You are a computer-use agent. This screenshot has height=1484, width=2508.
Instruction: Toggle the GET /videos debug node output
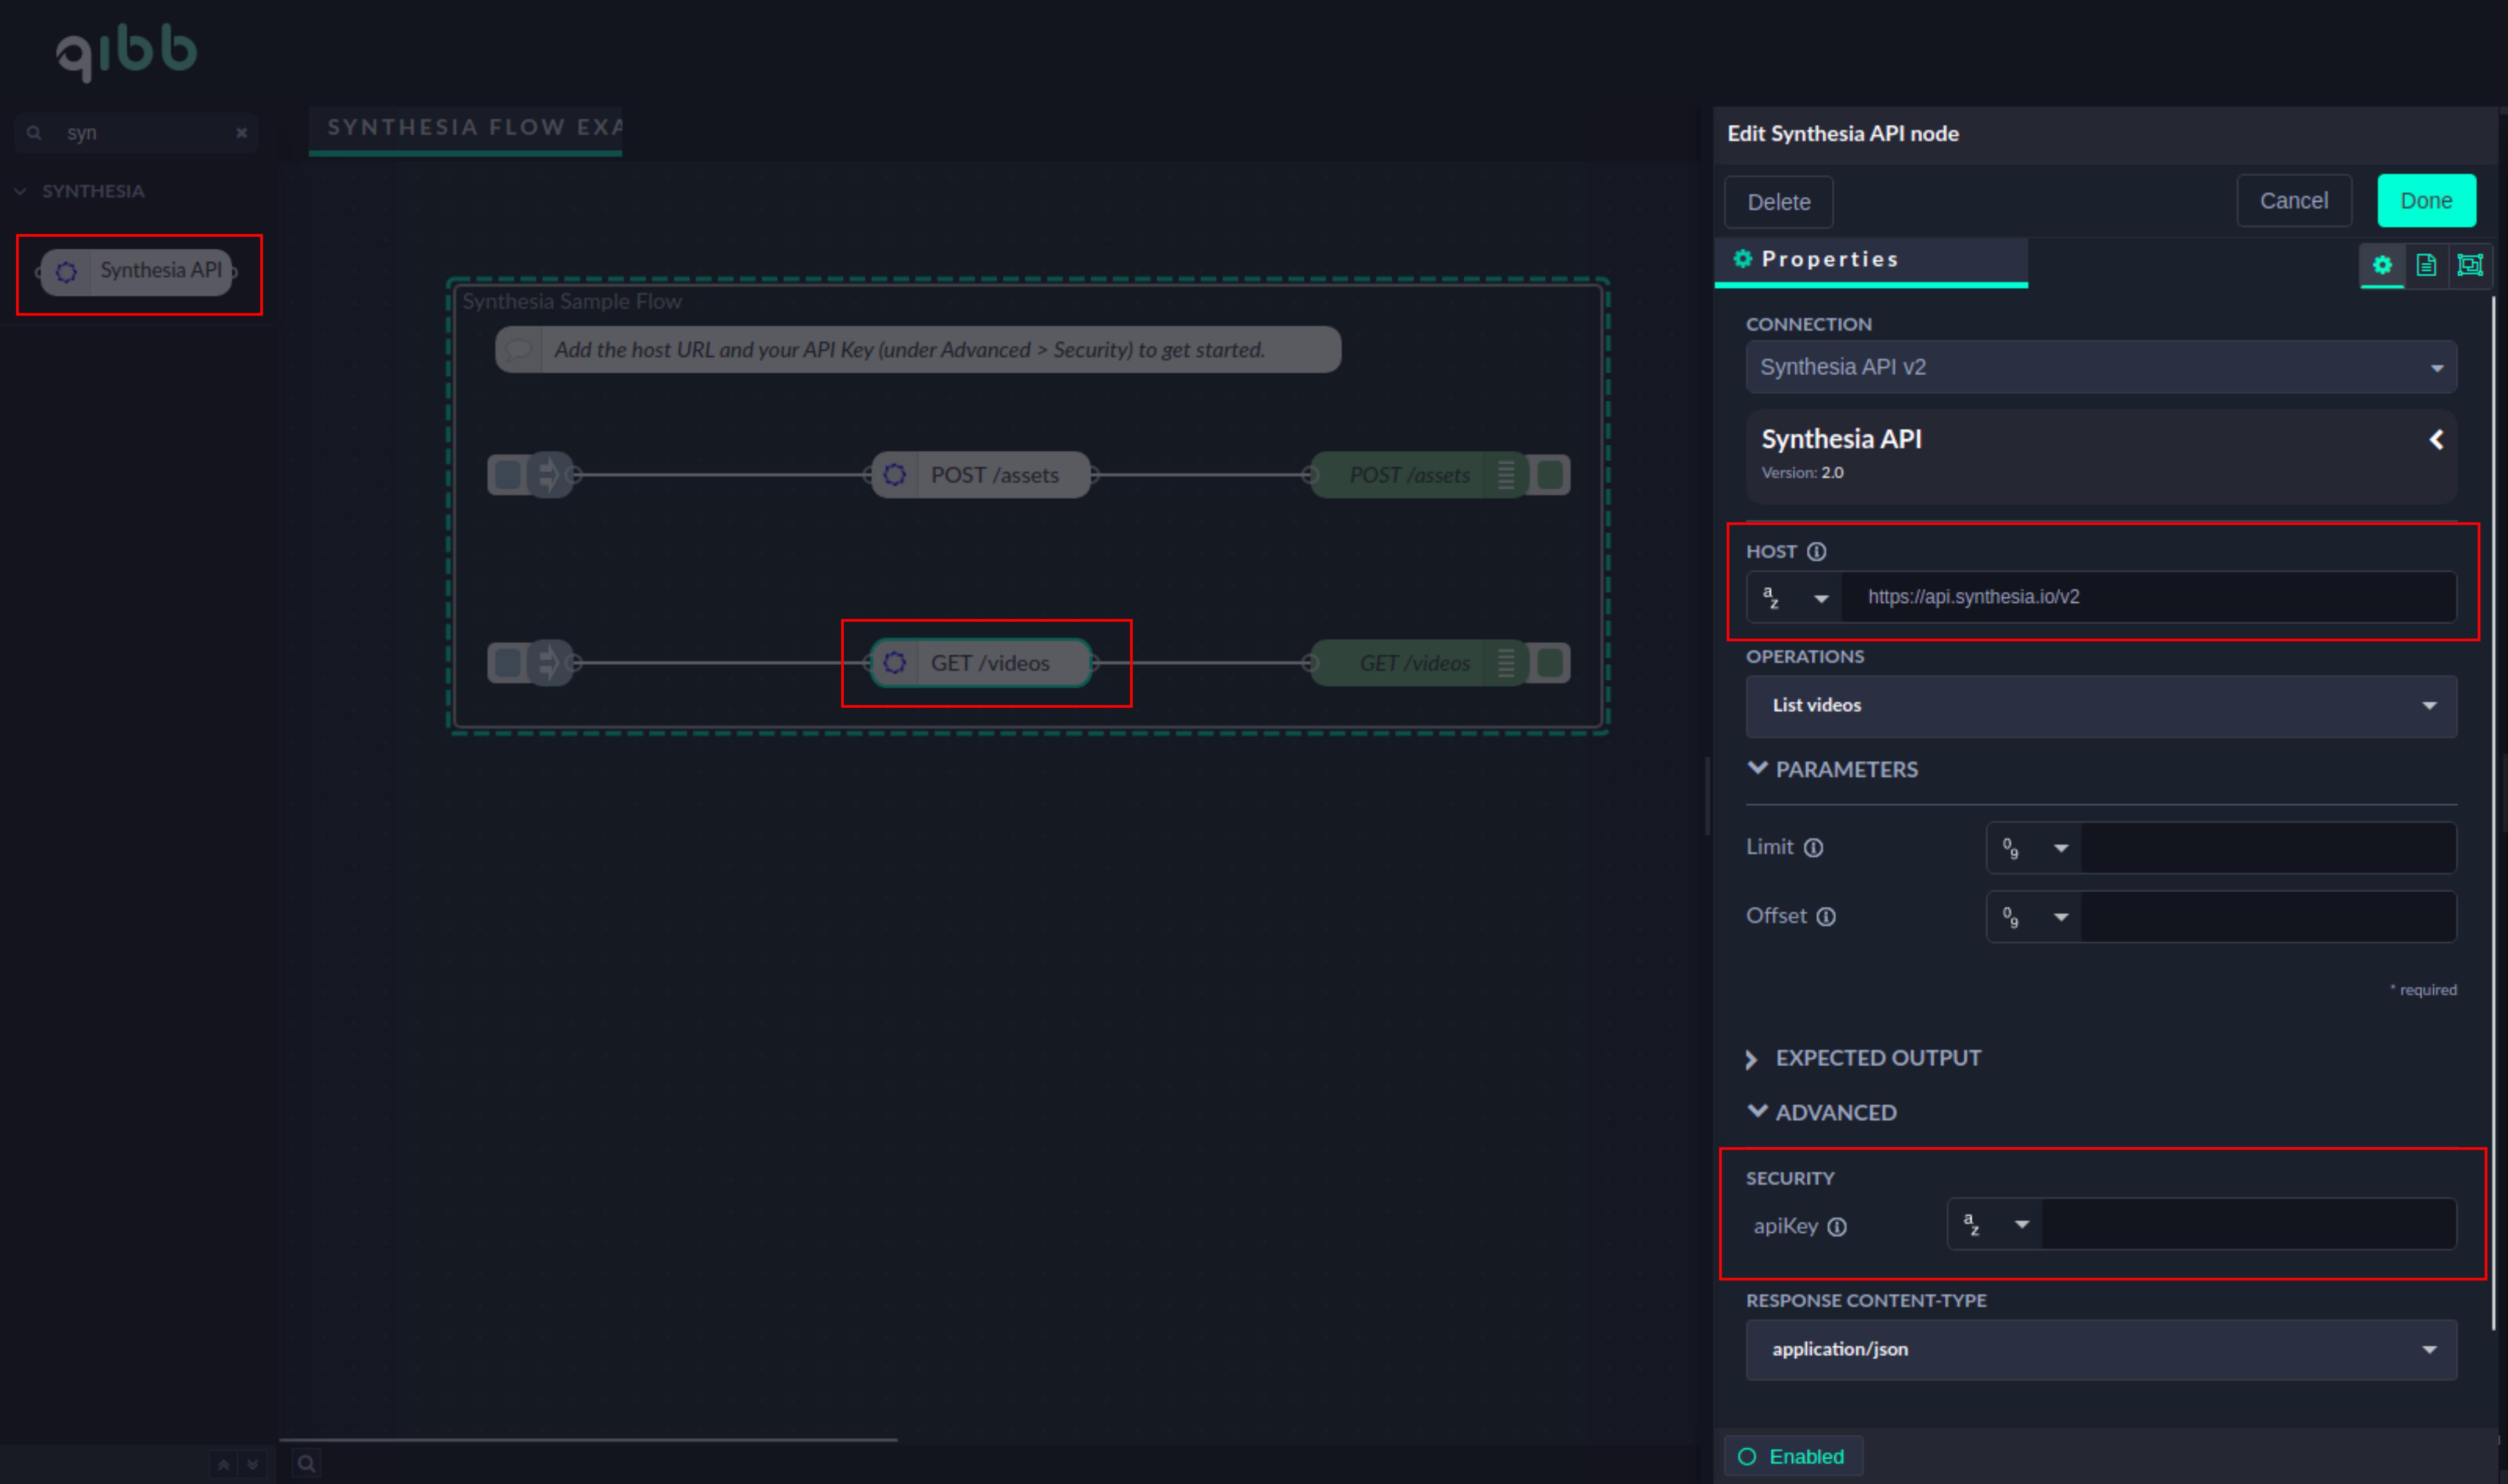pyautogui.click(x=1550, y=663)
